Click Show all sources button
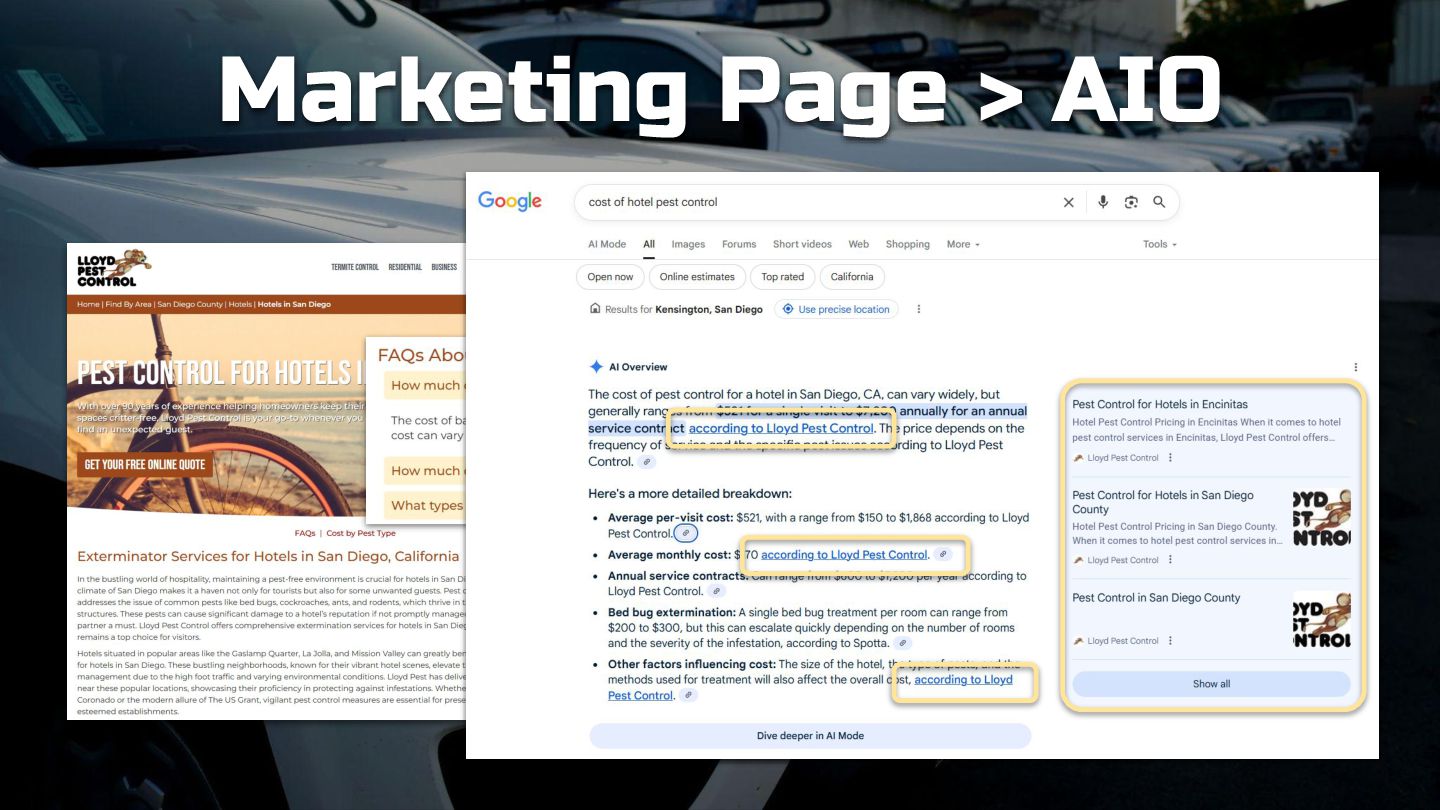Viewport: 1440px width, 810px height. pyautogui.click(x=1211, y=684)
